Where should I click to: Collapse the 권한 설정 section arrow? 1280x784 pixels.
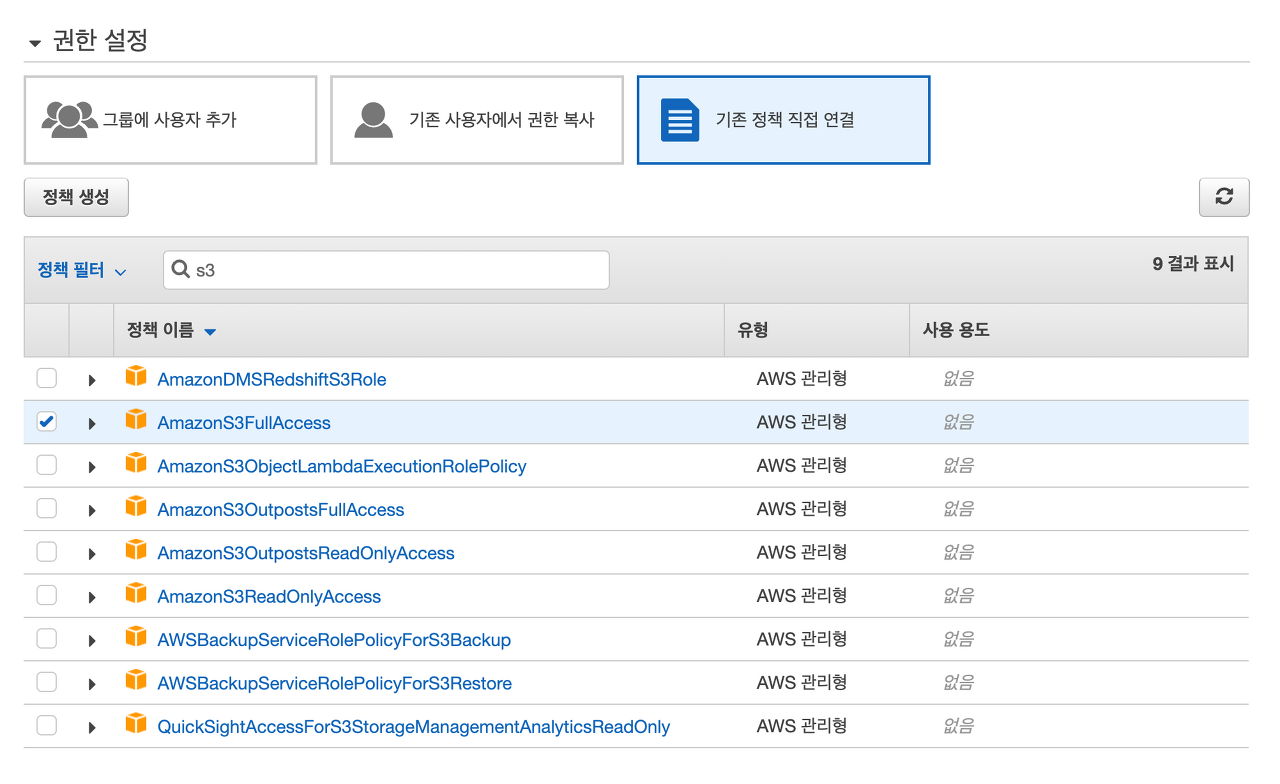click(35, 43)
